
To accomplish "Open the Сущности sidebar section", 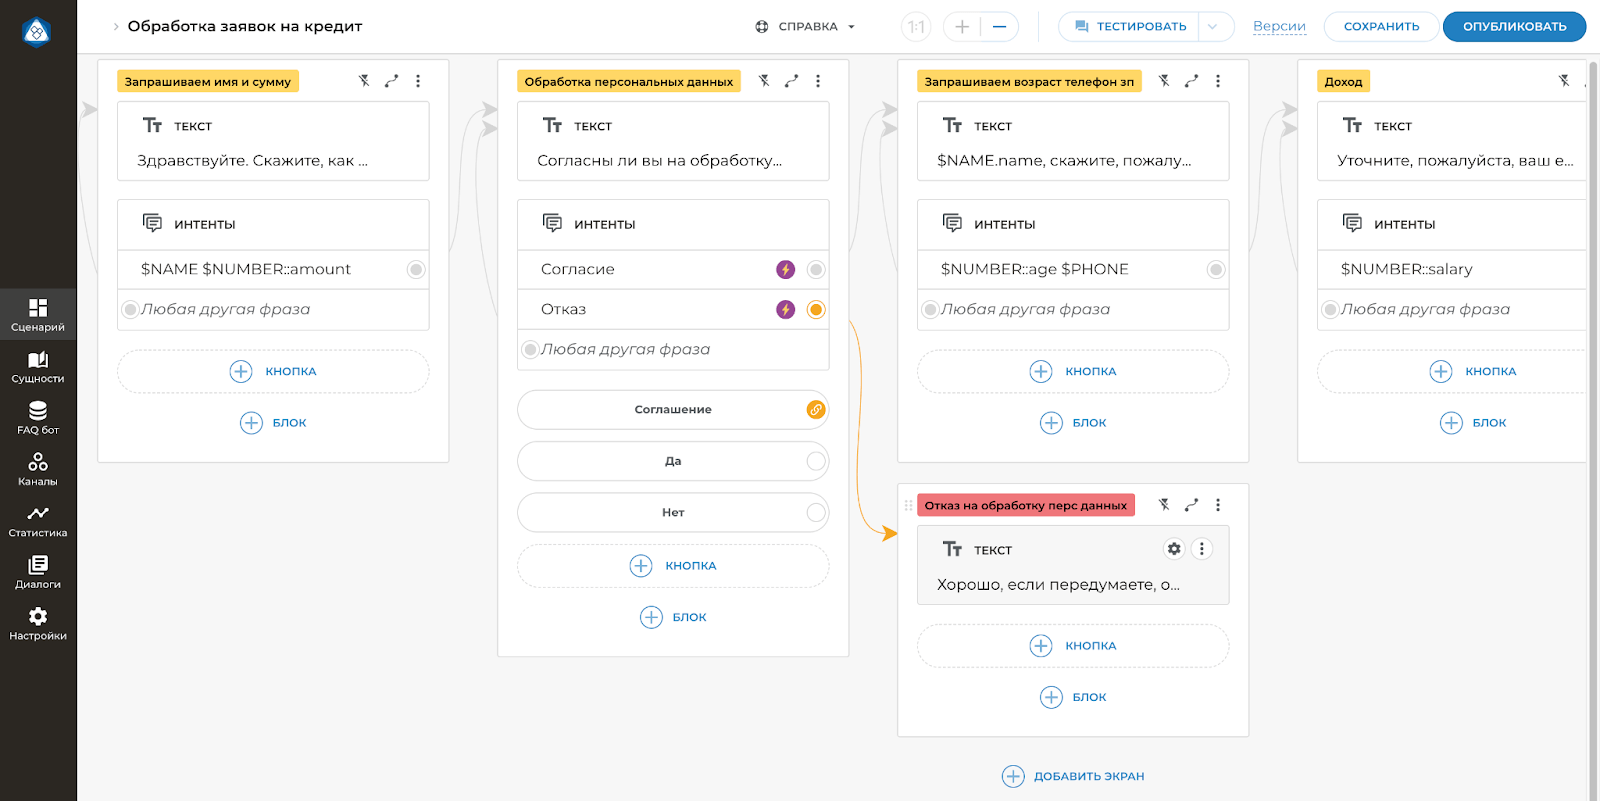I will 38,366.
